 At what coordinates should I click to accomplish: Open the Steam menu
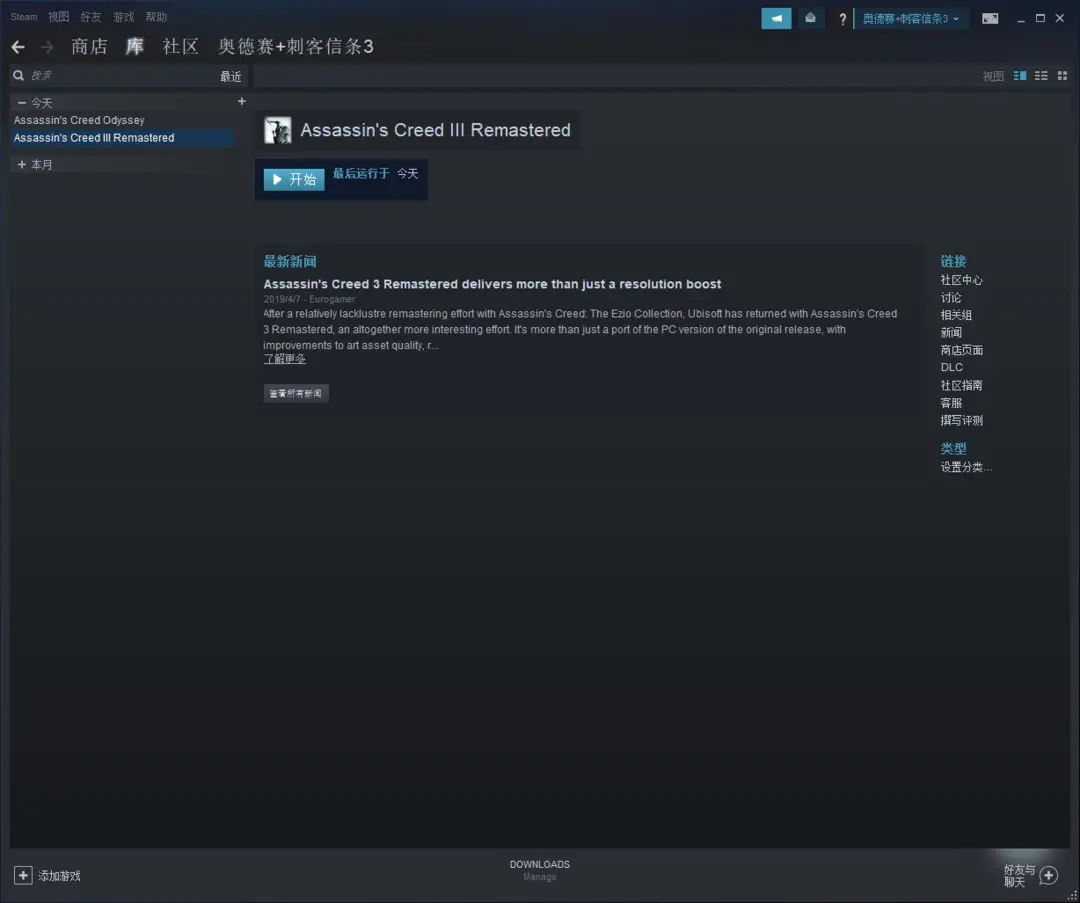point(24,17)
